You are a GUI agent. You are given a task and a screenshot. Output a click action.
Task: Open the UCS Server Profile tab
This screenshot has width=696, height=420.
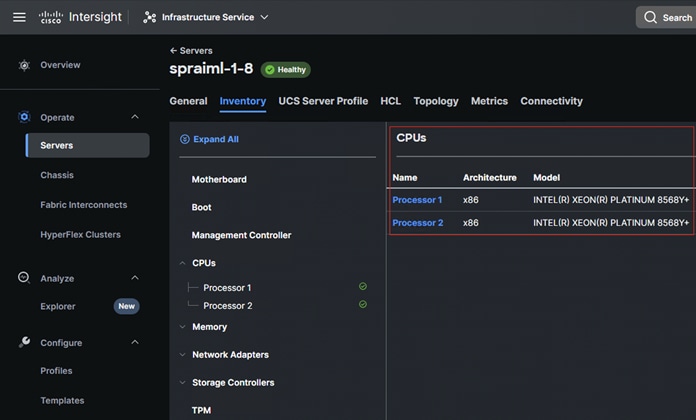323,101
